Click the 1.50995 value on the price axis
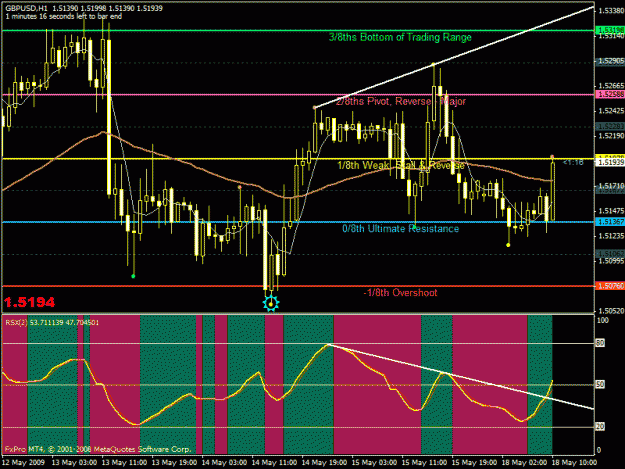The height and width of the screenshot is (469, 625). [611, 261]
